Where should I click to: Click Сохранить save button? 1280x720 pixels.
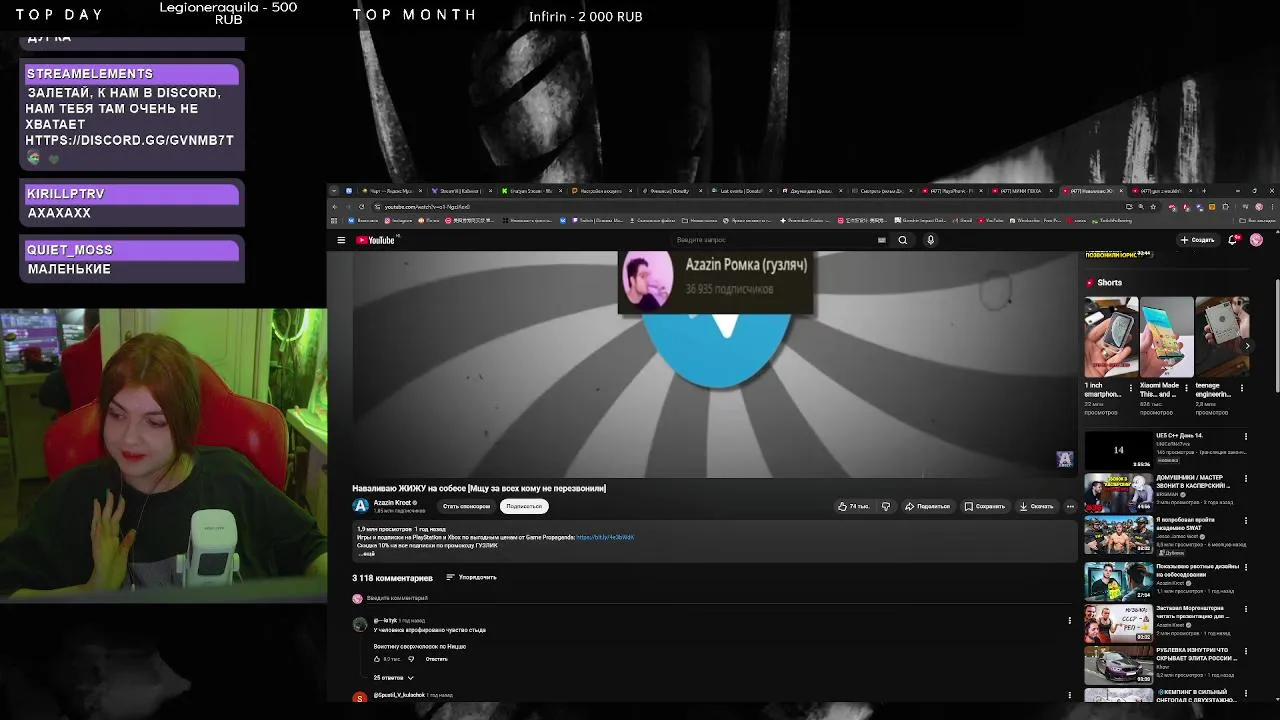[985, 506]
